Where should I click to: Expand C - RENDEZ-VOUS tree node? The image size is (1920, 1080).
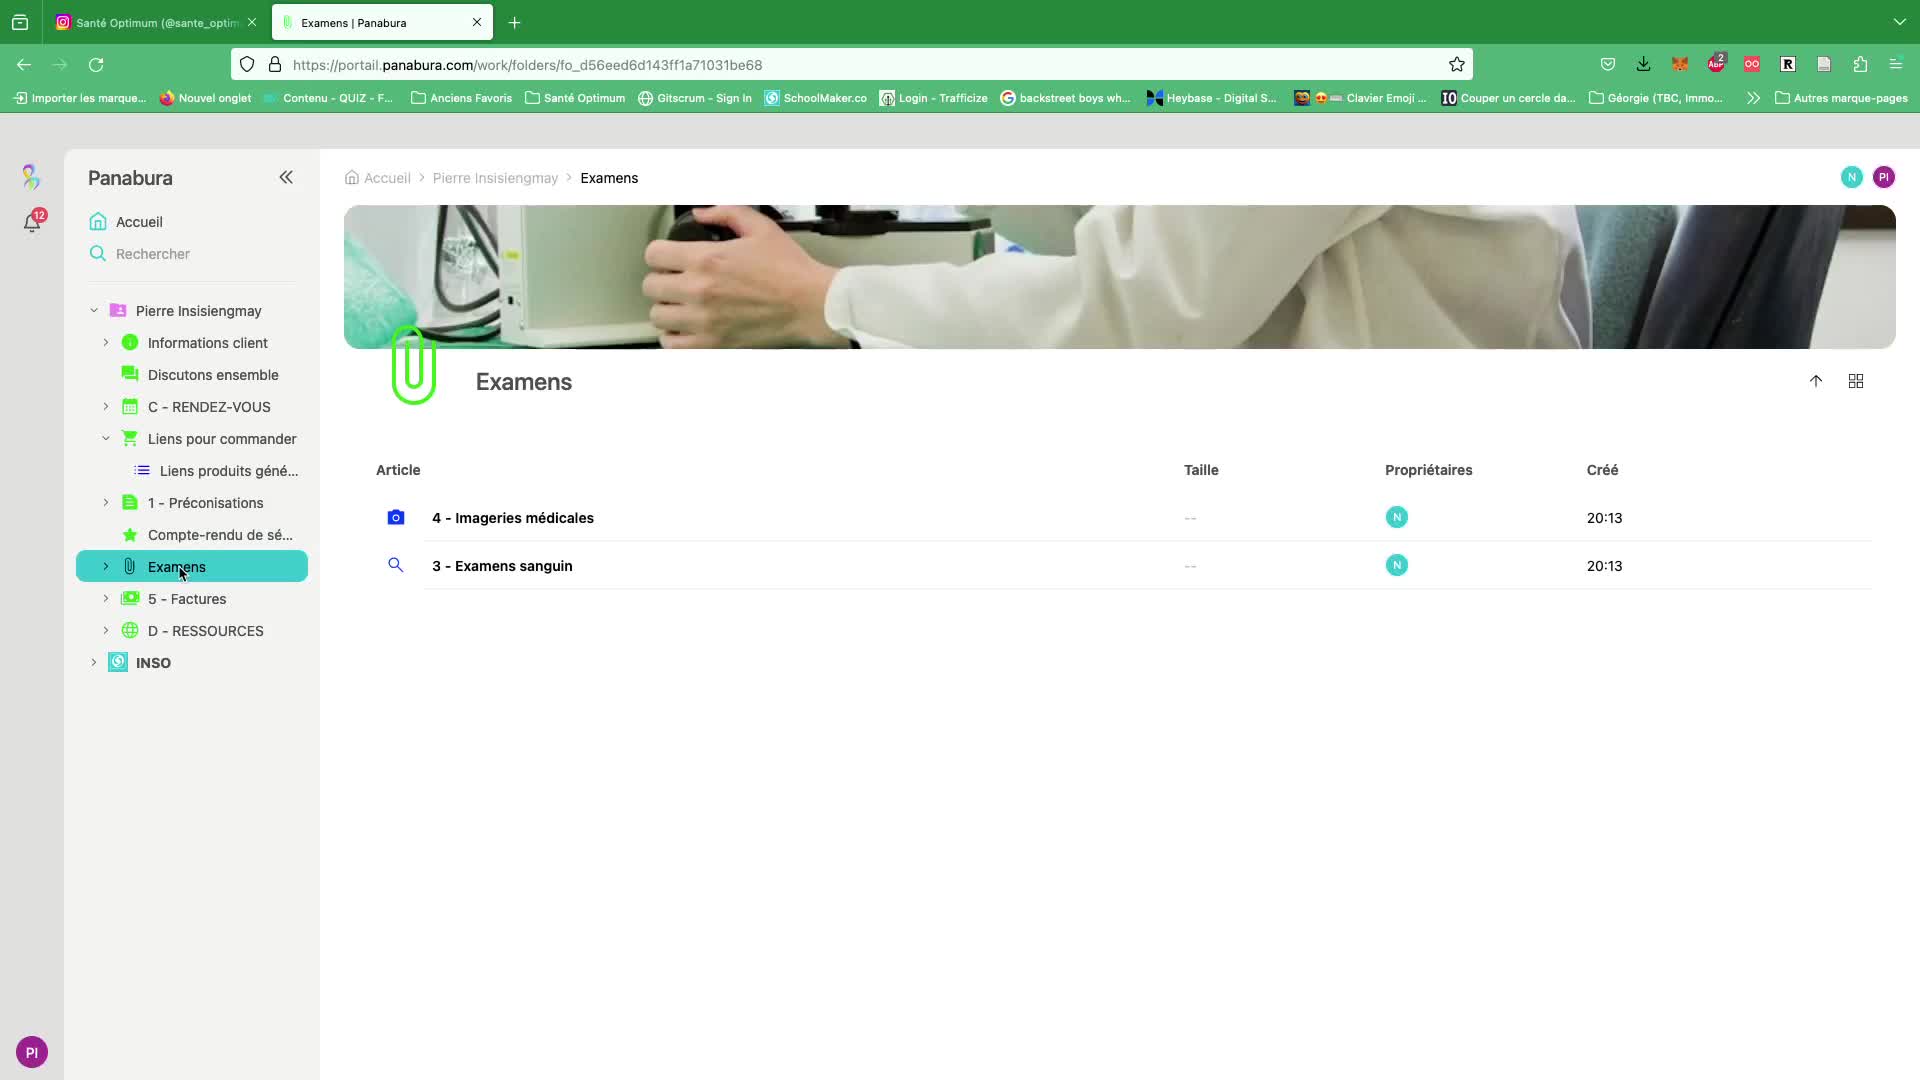coord(106,407)
